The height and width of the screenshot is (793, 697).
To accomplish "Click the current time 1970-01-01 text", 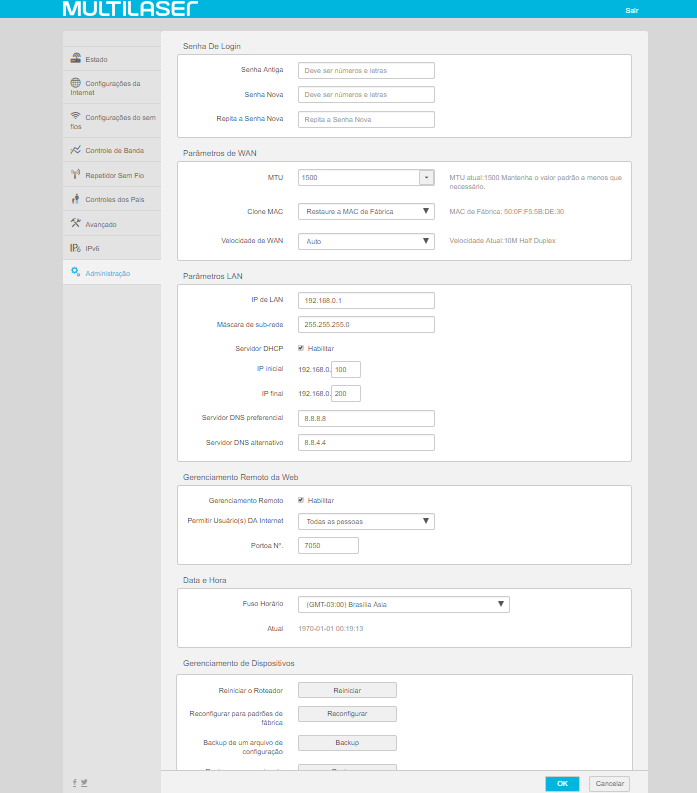I will coord(331,629).
